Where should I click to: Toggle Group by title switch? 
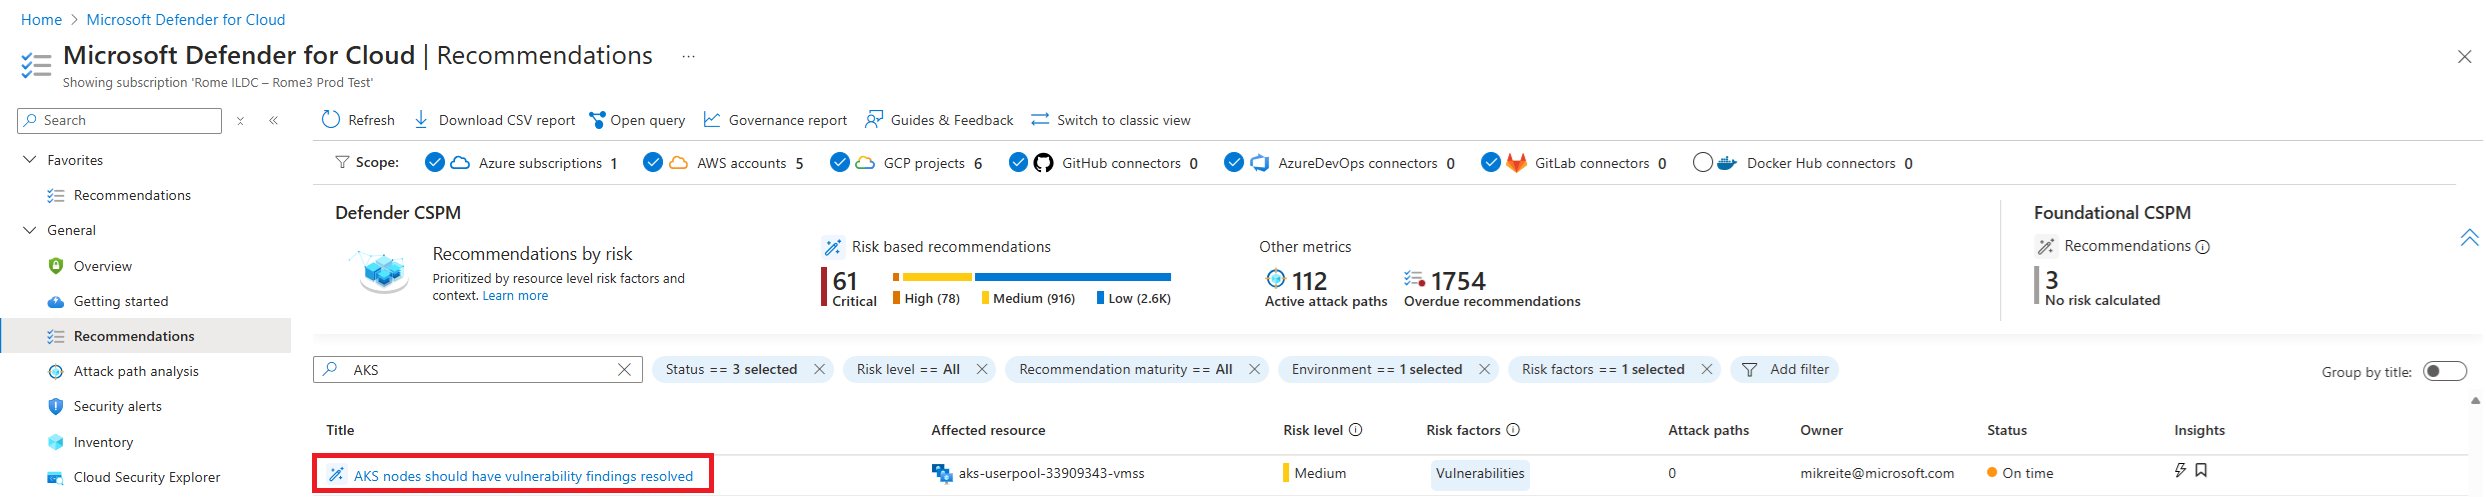(2445, 371)
